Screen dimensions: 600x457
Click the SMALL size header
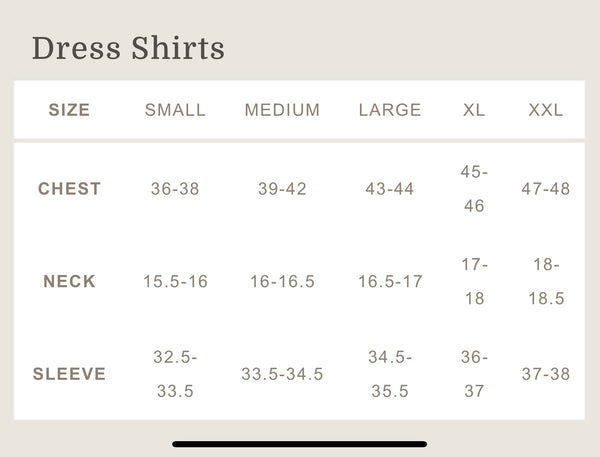tap(175, 110)
